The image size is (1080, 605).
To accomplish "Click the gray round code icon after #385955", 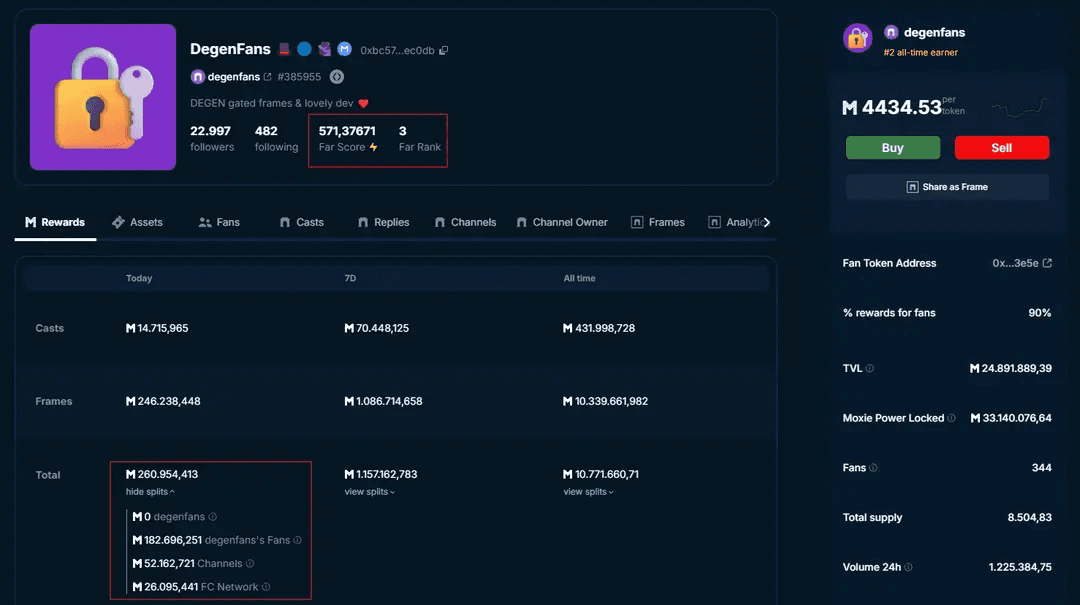I will (336, 76).
